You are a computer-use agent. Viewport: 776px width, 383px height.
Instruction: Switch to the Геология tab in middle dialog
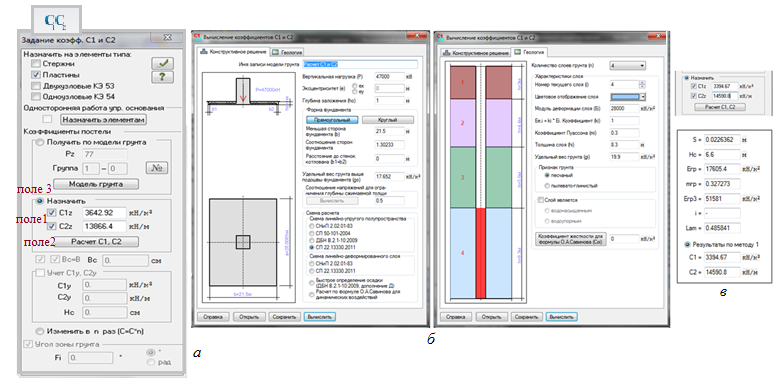coord(288,51)
